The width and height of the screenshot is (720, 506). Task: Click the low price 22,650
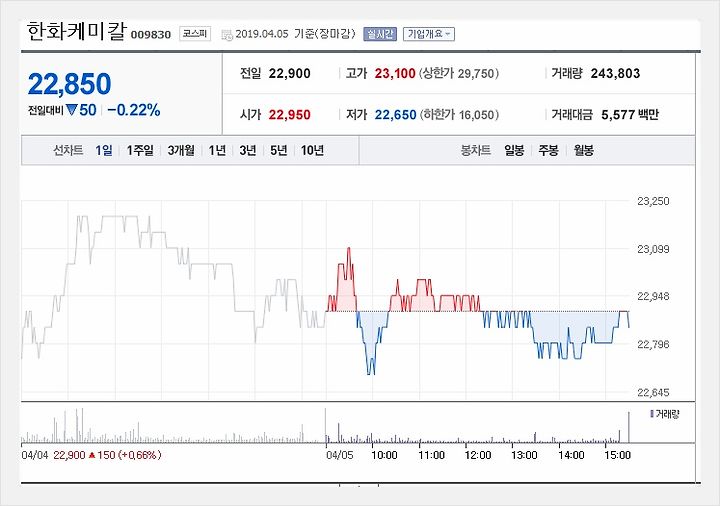395,114
